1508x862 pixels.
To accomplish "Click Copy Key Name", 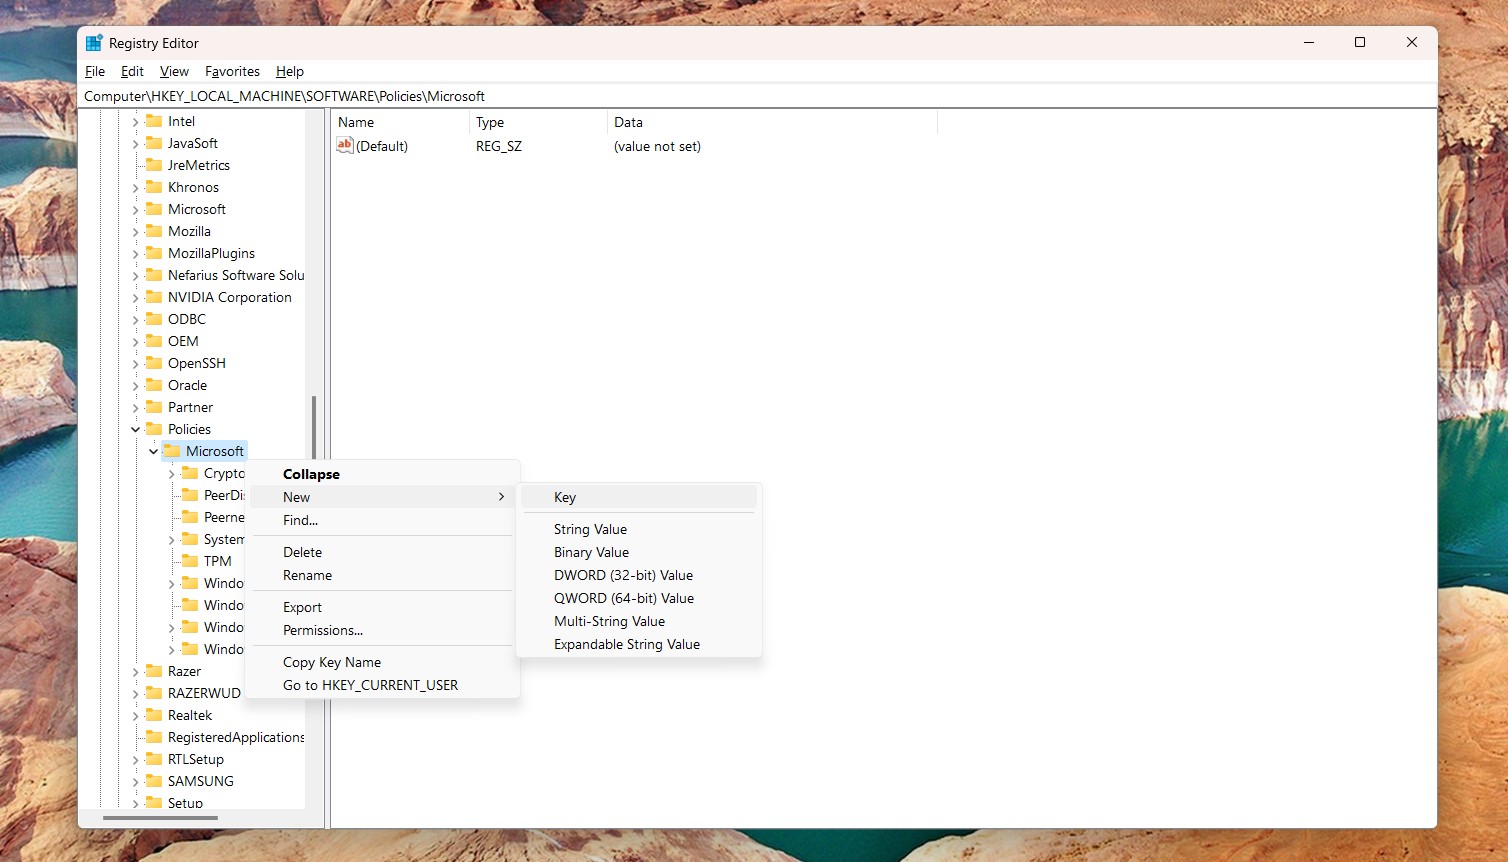I will 382,662.
